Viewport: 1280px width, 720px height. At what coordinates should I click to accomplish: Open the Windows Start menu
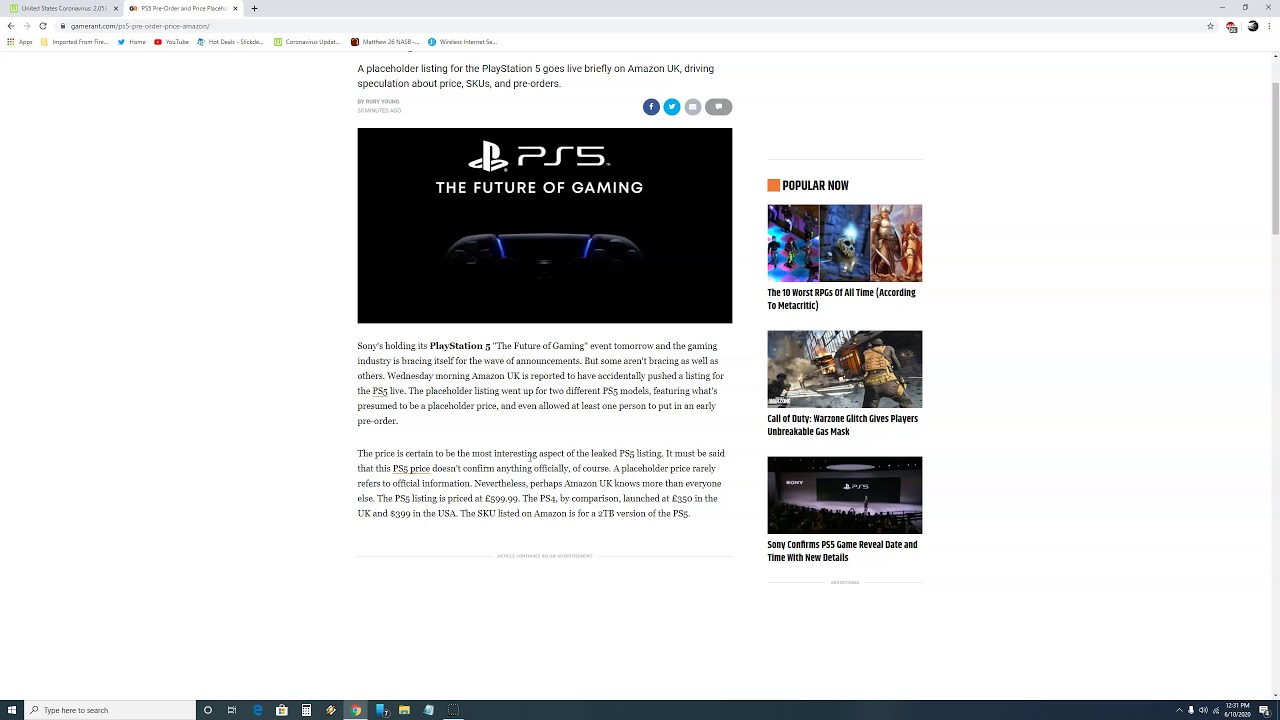(x=12, y=710)
